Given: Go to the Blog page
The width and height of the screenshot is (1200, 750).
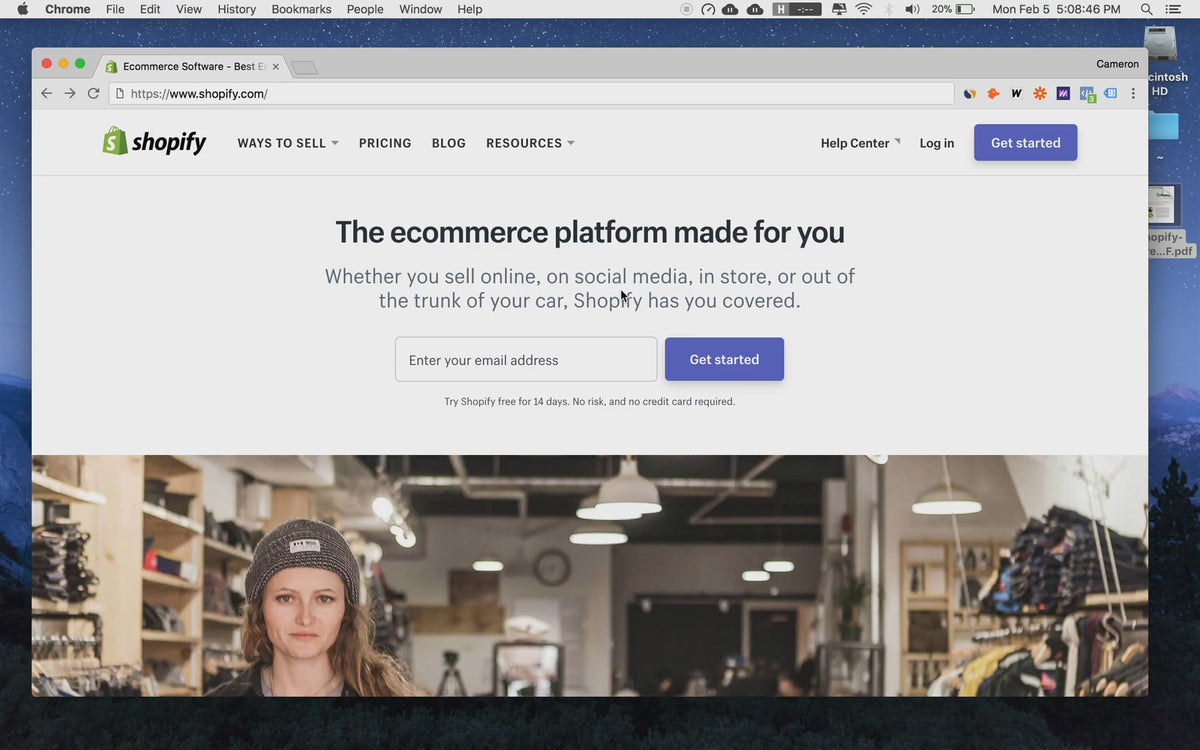Looking at the screenshot, I should click(x=449, y=143).
